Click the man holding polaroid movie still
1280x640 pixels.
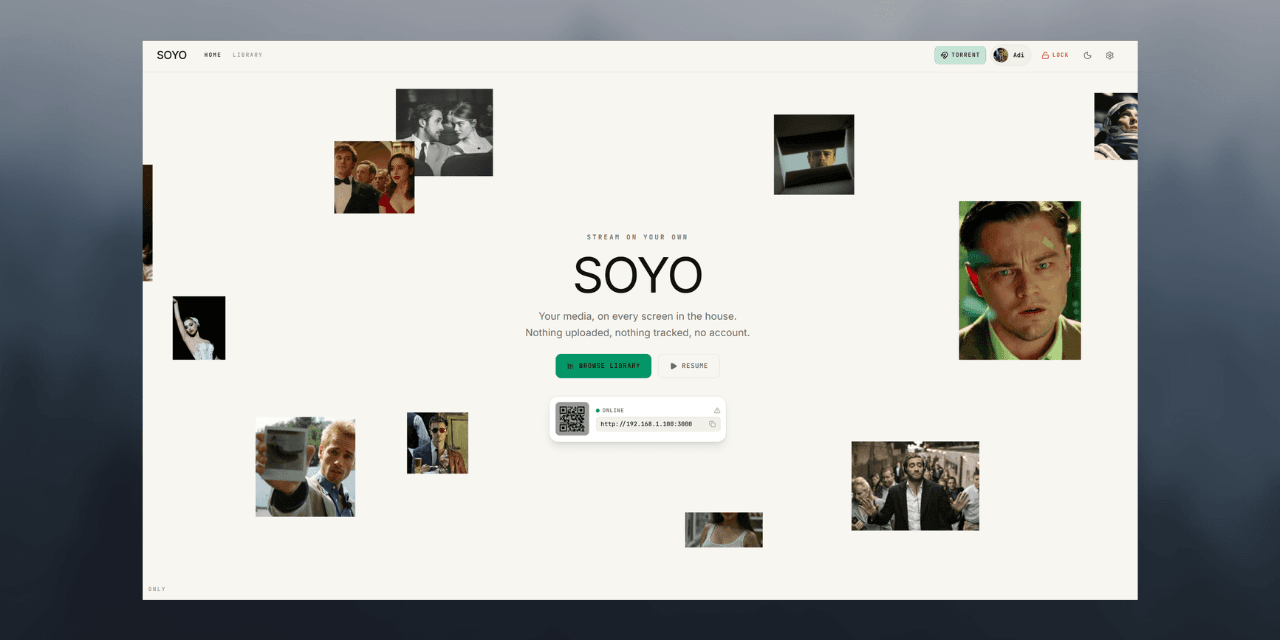click(305, 467)
